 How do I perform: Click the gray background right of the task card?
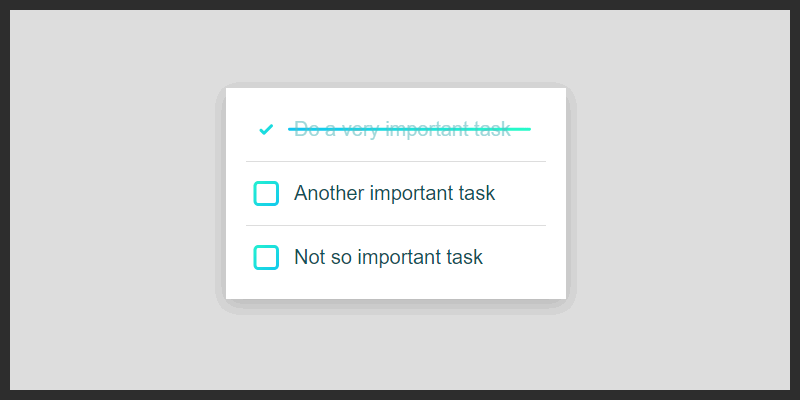[x=680, y=200]
